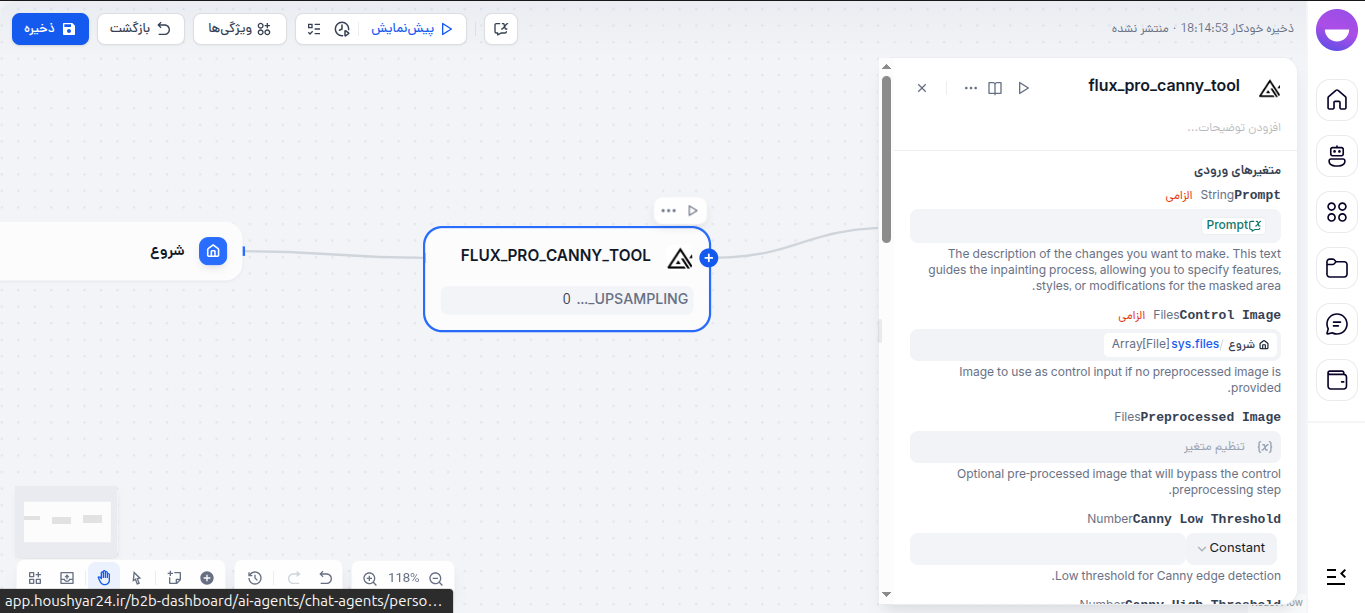Zoom in using the magnifier plus icon
Screen dimensions: 1365x613
click(369, 578)
